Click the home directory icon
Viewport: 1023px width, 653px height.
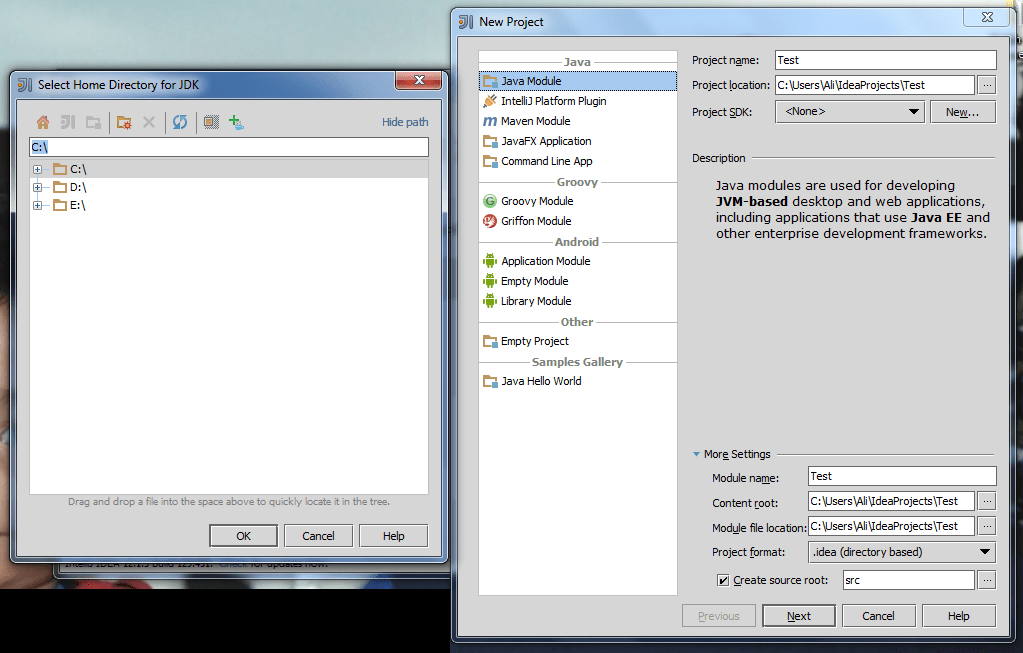click(43, 121)
